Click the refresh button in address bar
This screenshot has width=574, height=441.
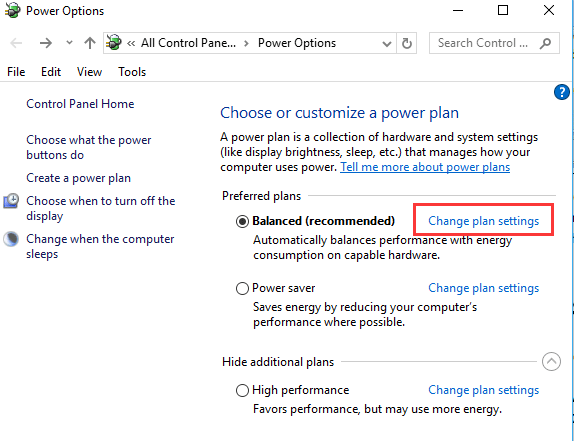coord(407,43)
